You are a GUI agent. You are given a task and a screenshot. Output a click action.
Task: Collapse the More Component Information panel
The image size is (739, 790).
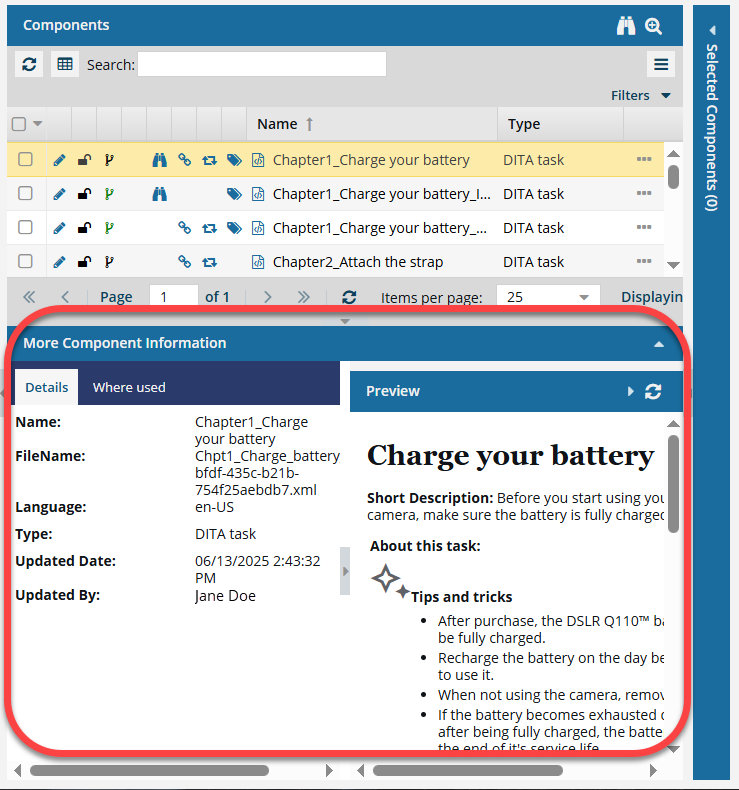point(658,343)
